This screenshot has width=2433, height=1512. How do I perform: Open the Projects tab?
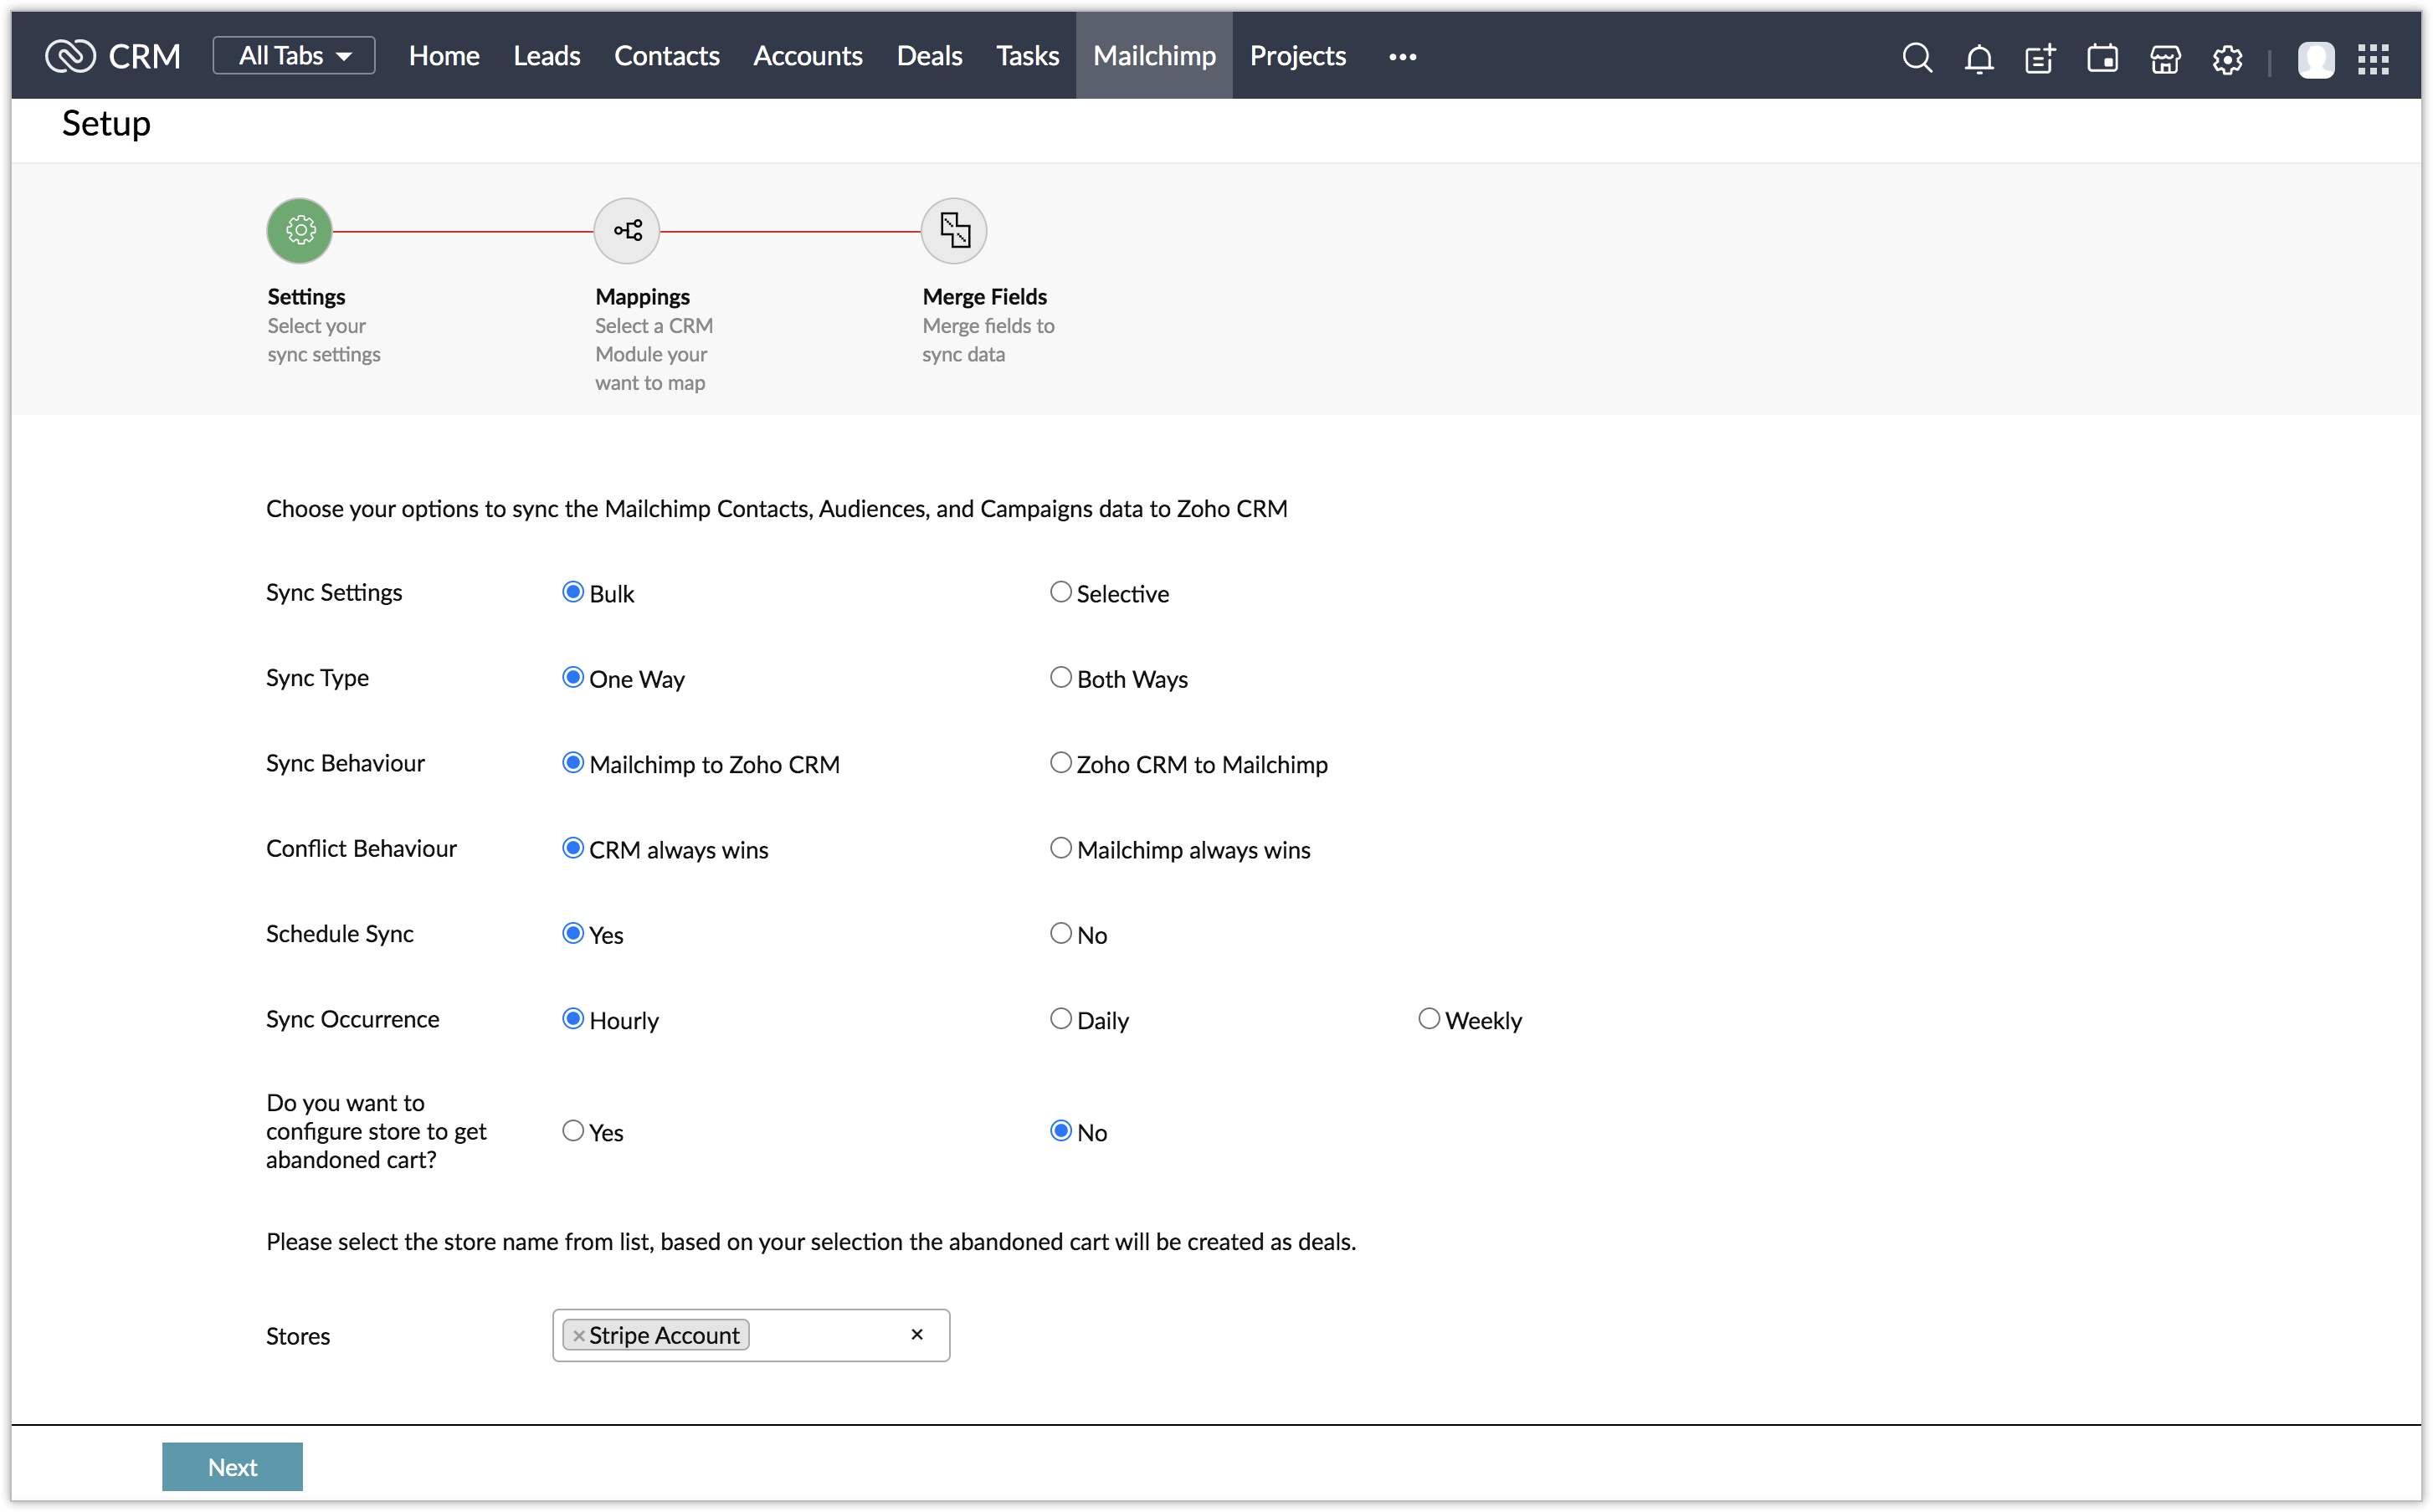(x=1297, y=55)
